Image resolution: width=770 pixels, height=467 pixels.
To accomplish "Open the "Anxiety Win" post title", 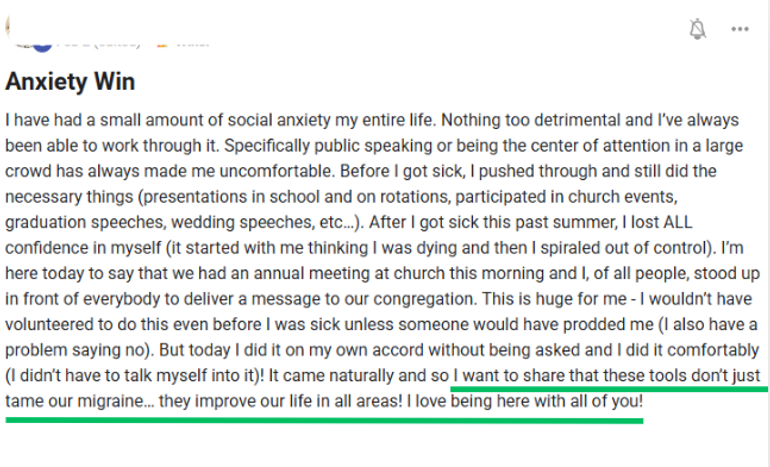I will [x=70, y=81].
